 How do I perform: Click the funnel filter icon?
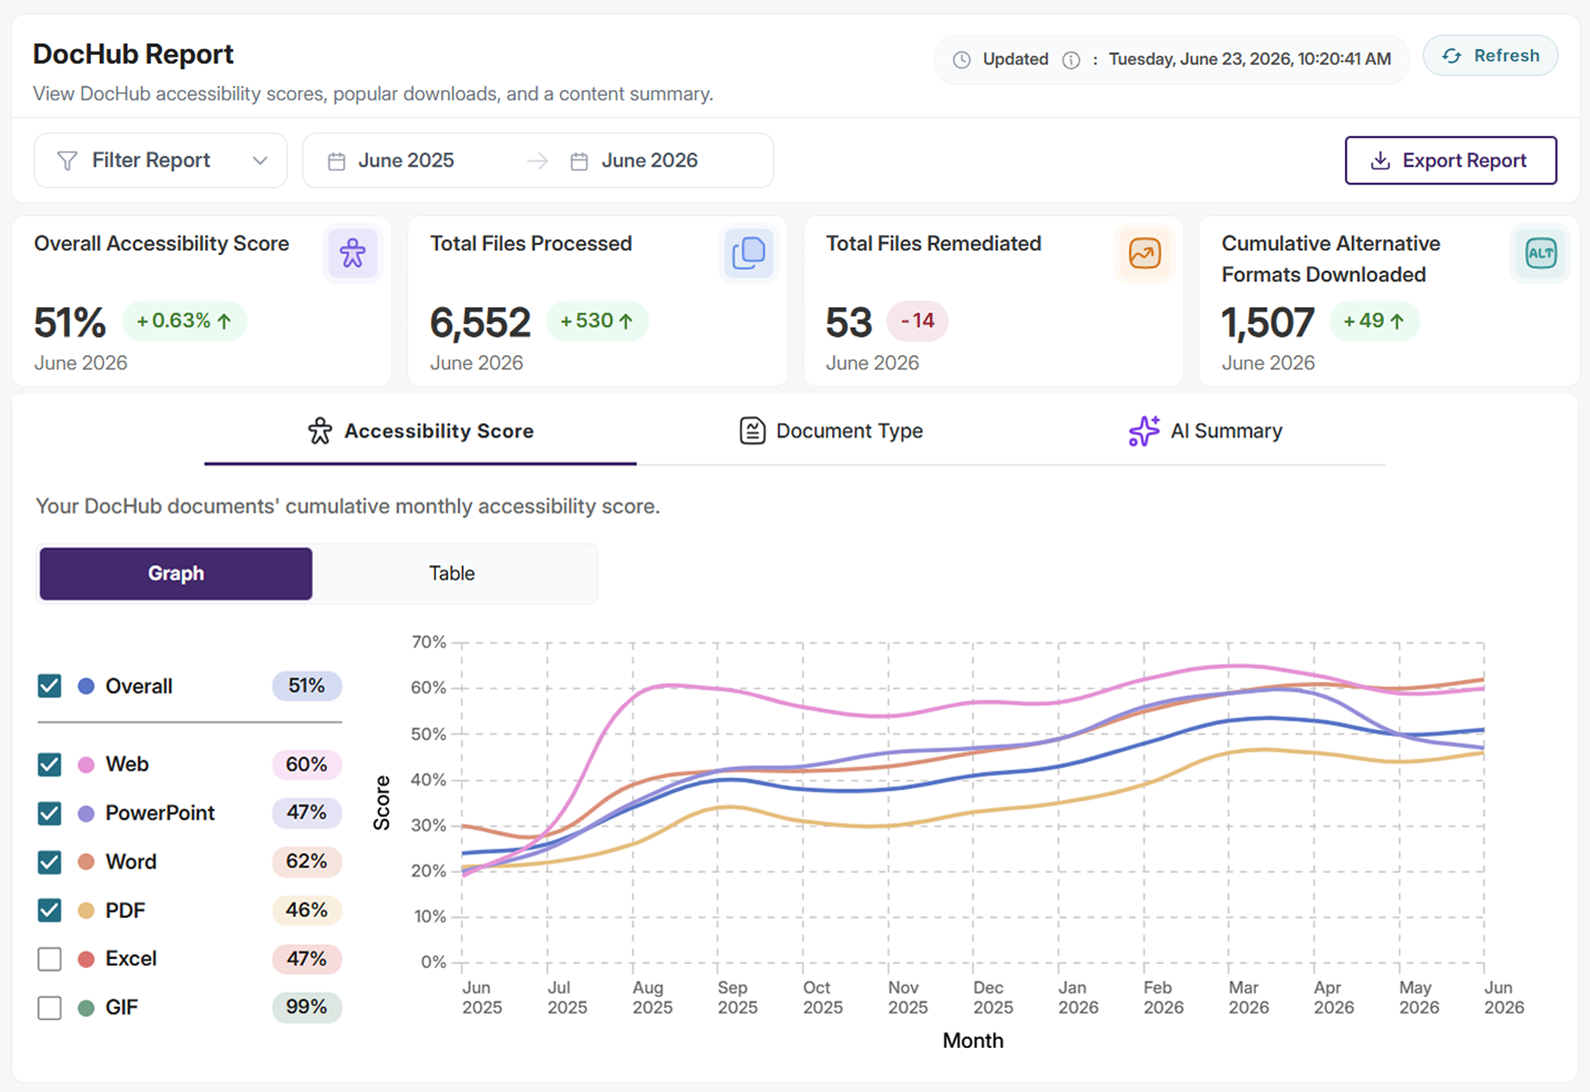coord(67,161)
